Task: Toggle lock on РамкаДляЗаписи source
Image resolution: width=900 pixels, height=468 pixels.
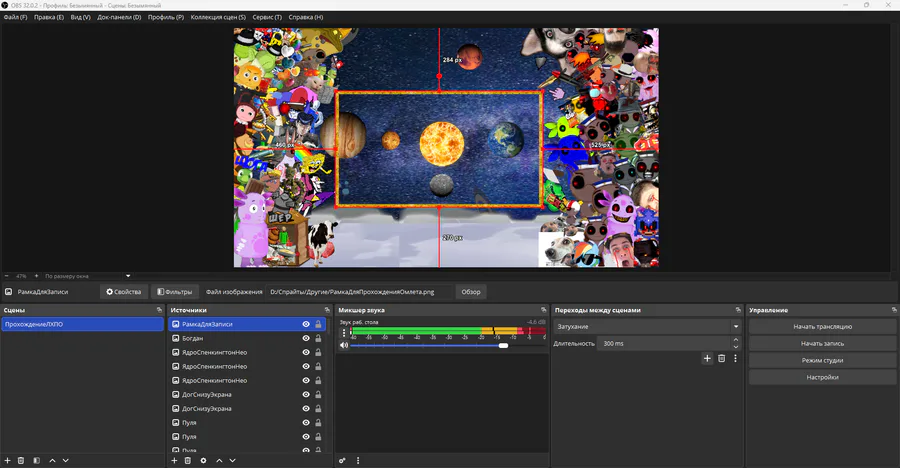Action: click(x=318, y=324)
